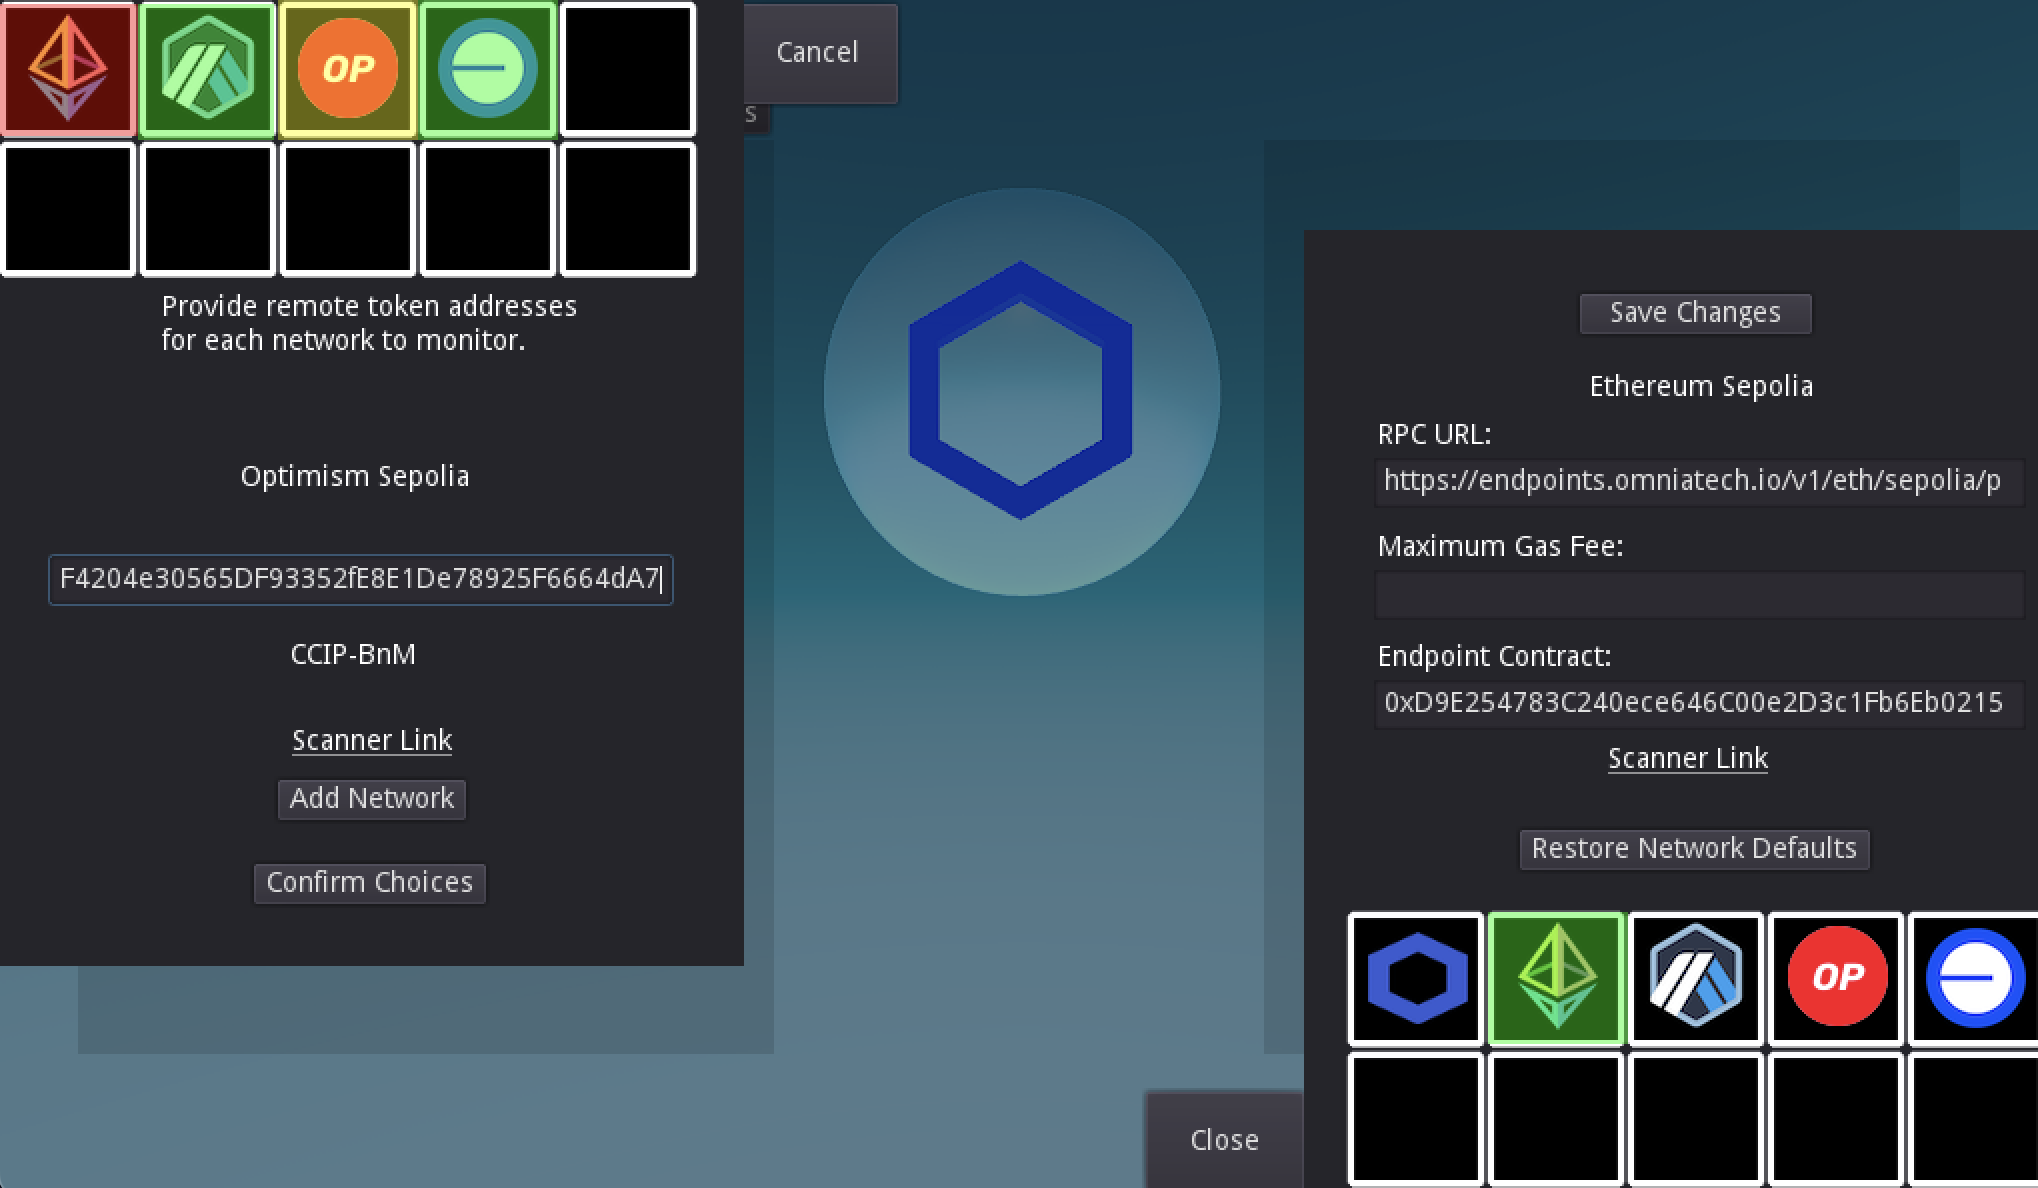Select the green Arbitrum icon in top-left grid

[208, 69]
